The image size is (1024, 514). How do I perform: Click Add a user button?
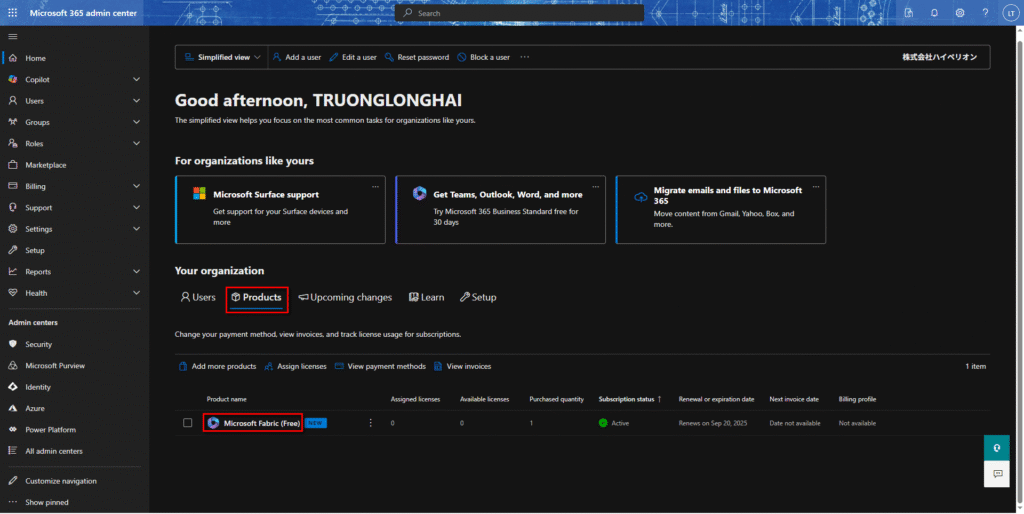pyautogui.click(x=297, y=57)
